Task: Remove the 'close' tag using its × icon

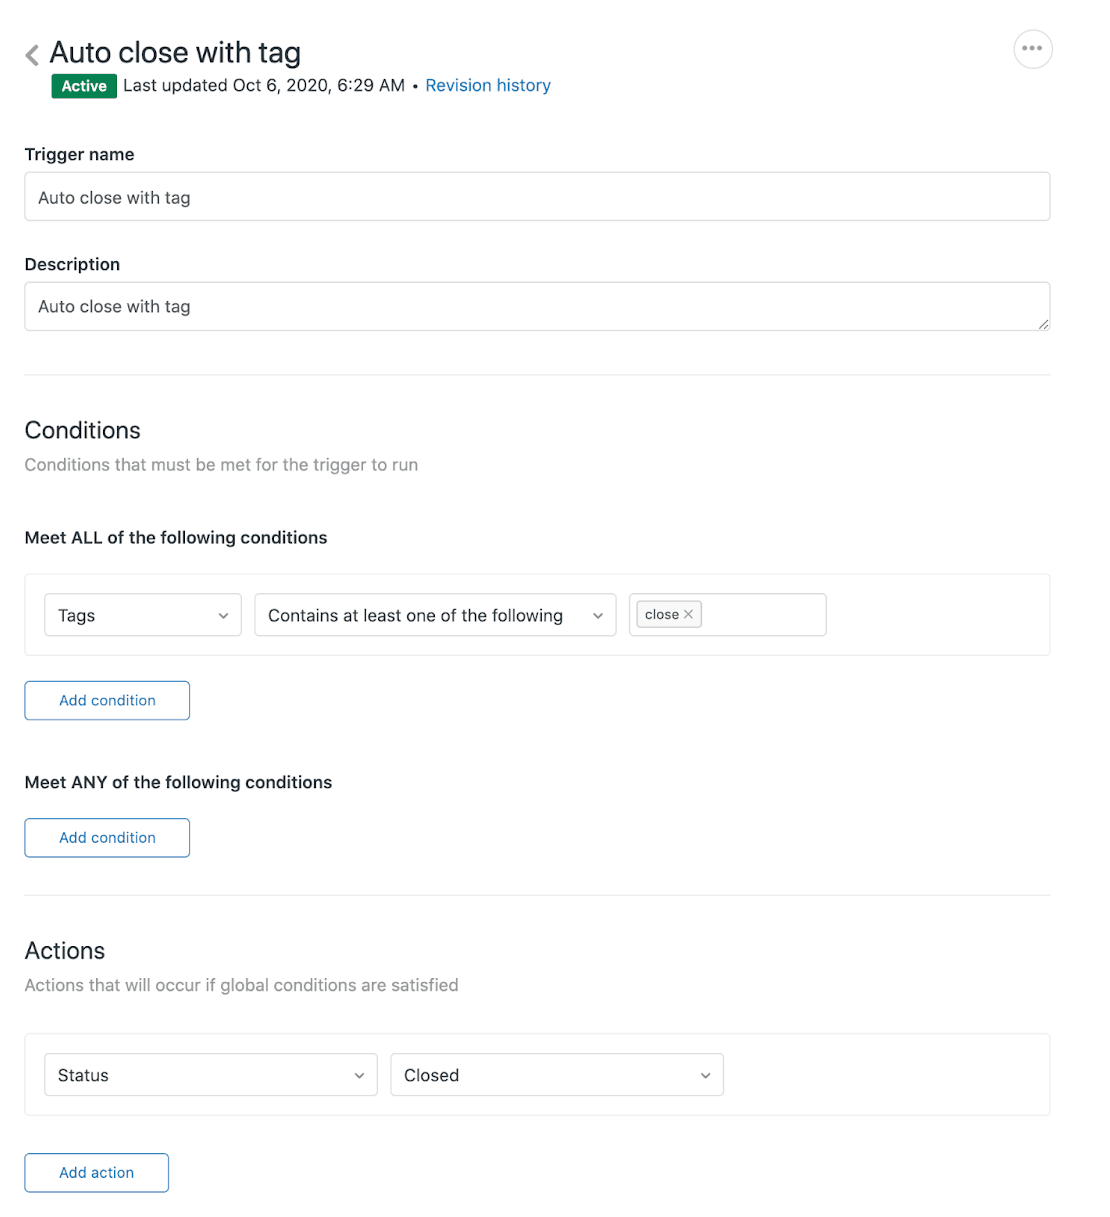Action: click(688, 614)
